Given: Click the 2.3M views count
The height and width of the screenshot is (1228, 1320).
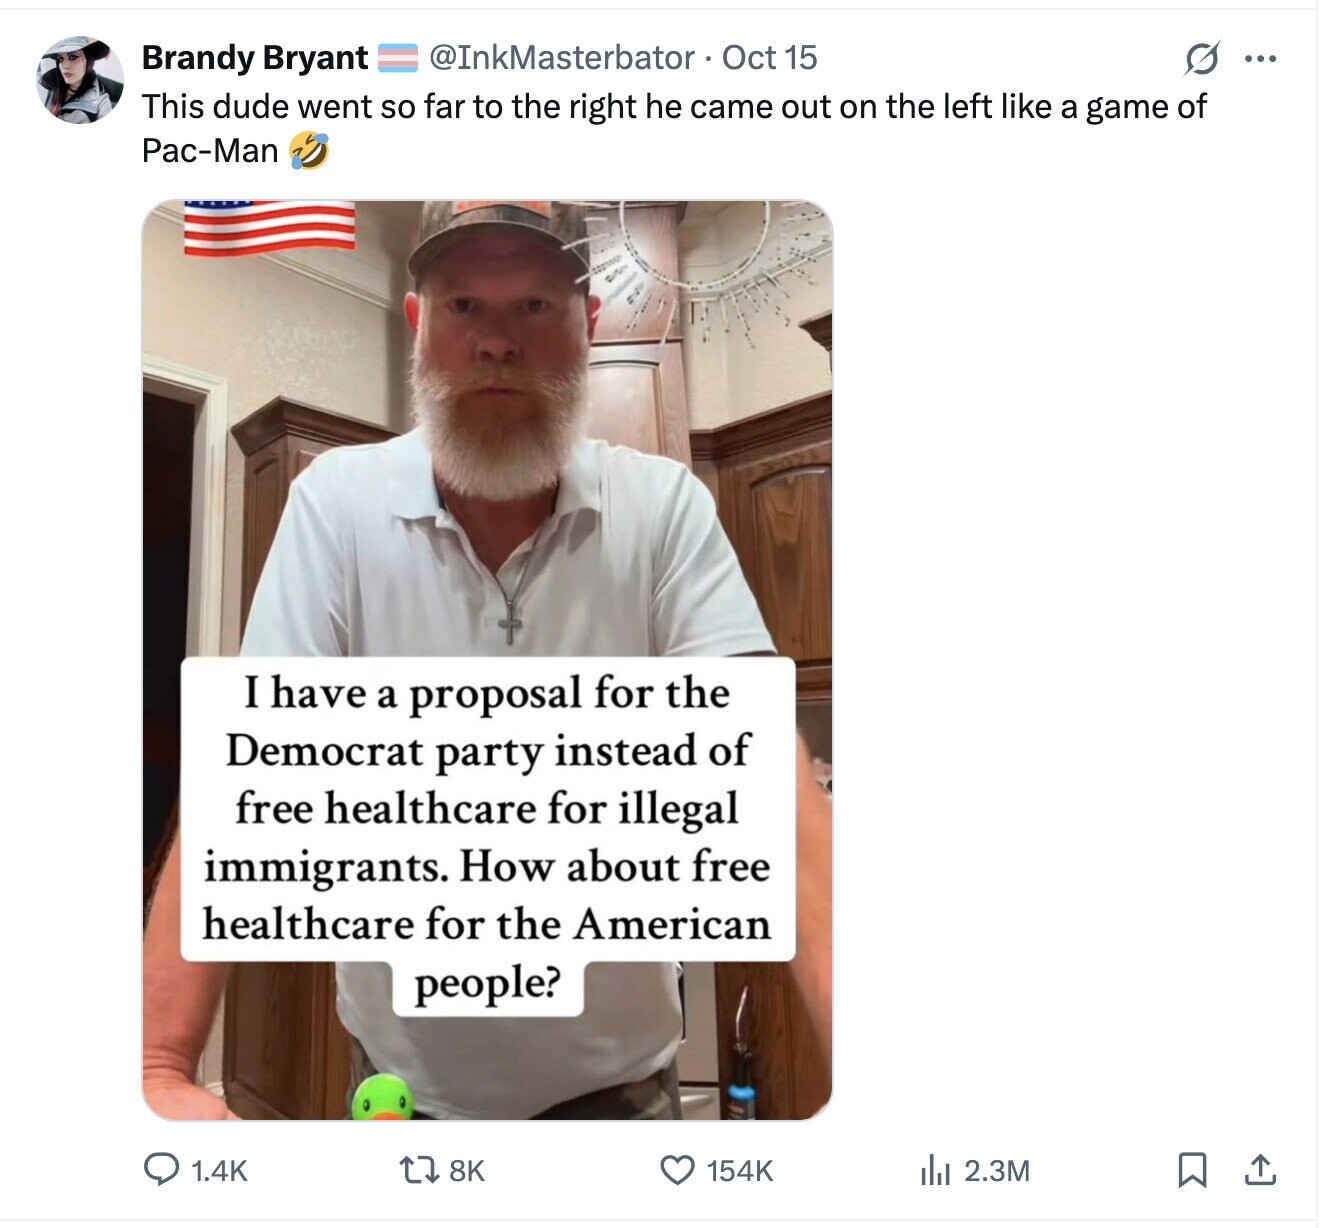Looking at the screenshot, I should [x=997, y=1171].
